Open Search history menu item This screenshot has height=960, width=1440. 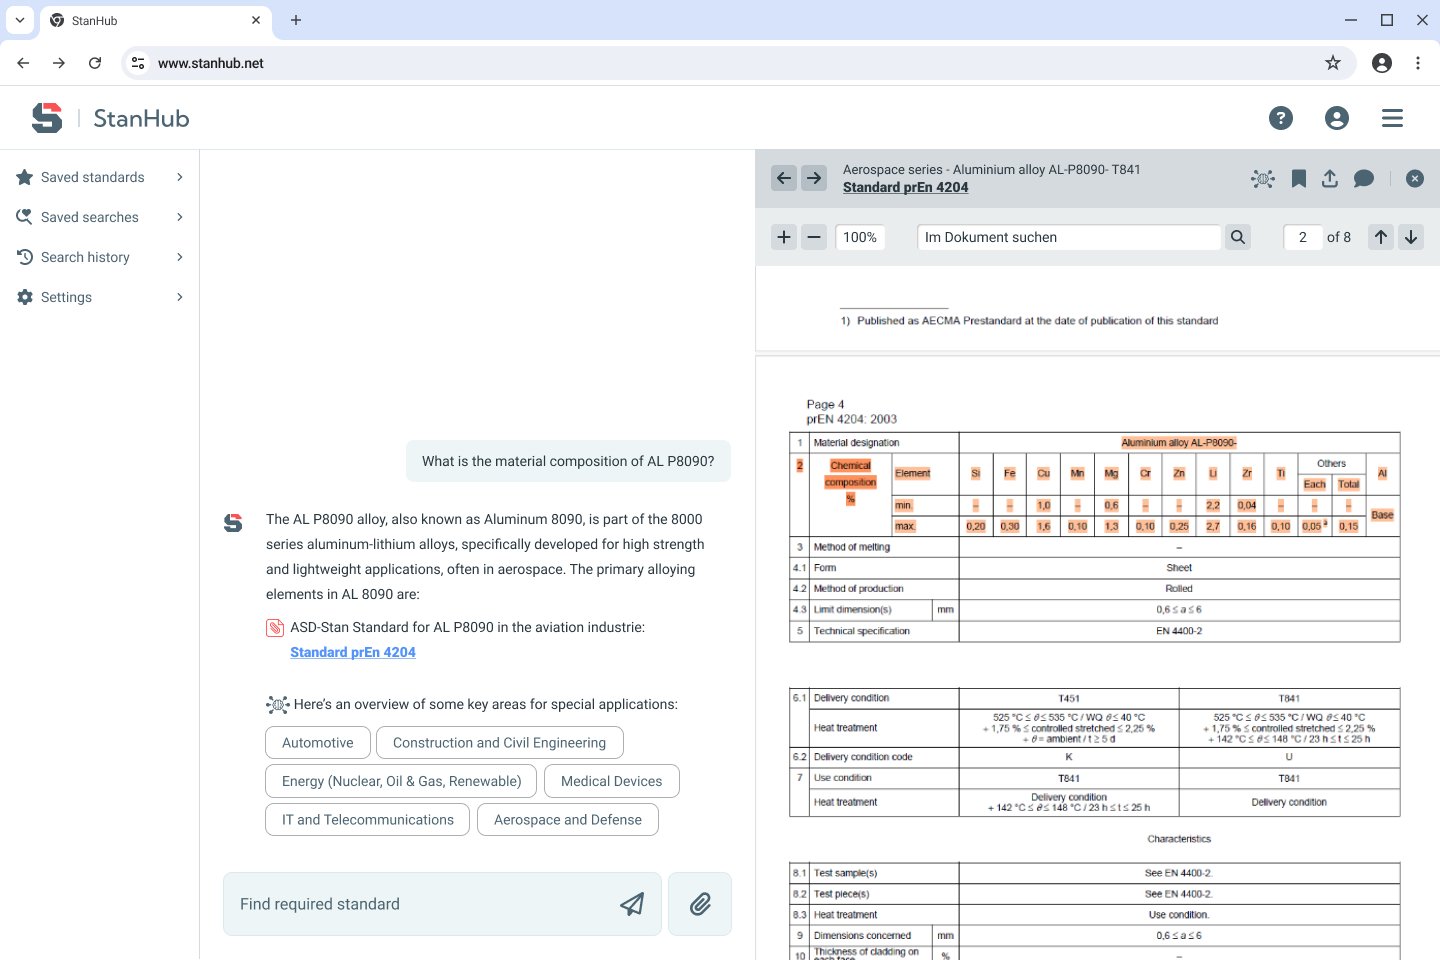click(100, 257)
